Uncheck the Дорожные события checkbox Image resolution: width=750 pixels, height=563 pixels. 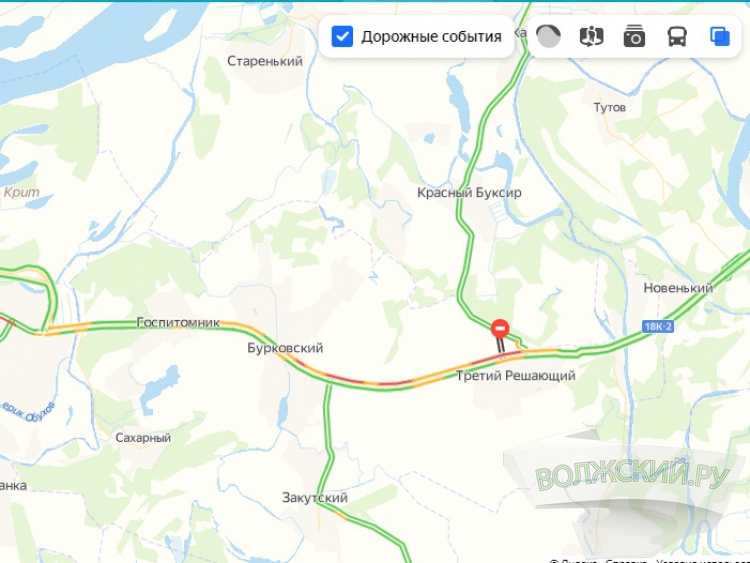[x=342, y=36]
